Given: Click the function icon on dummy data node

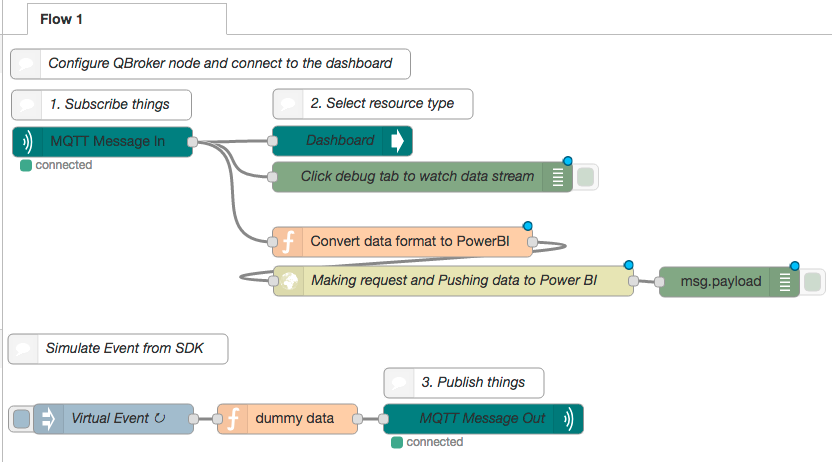Looking at the screenshot, I should (232, 418).
